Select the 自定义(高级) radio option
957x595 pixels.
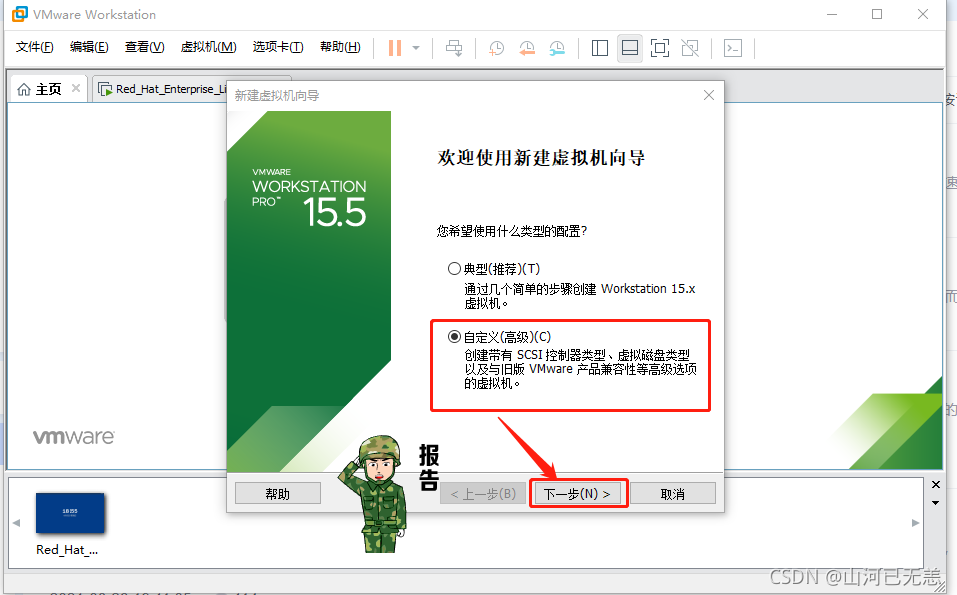pyautogui.click(x=454, y=337)
